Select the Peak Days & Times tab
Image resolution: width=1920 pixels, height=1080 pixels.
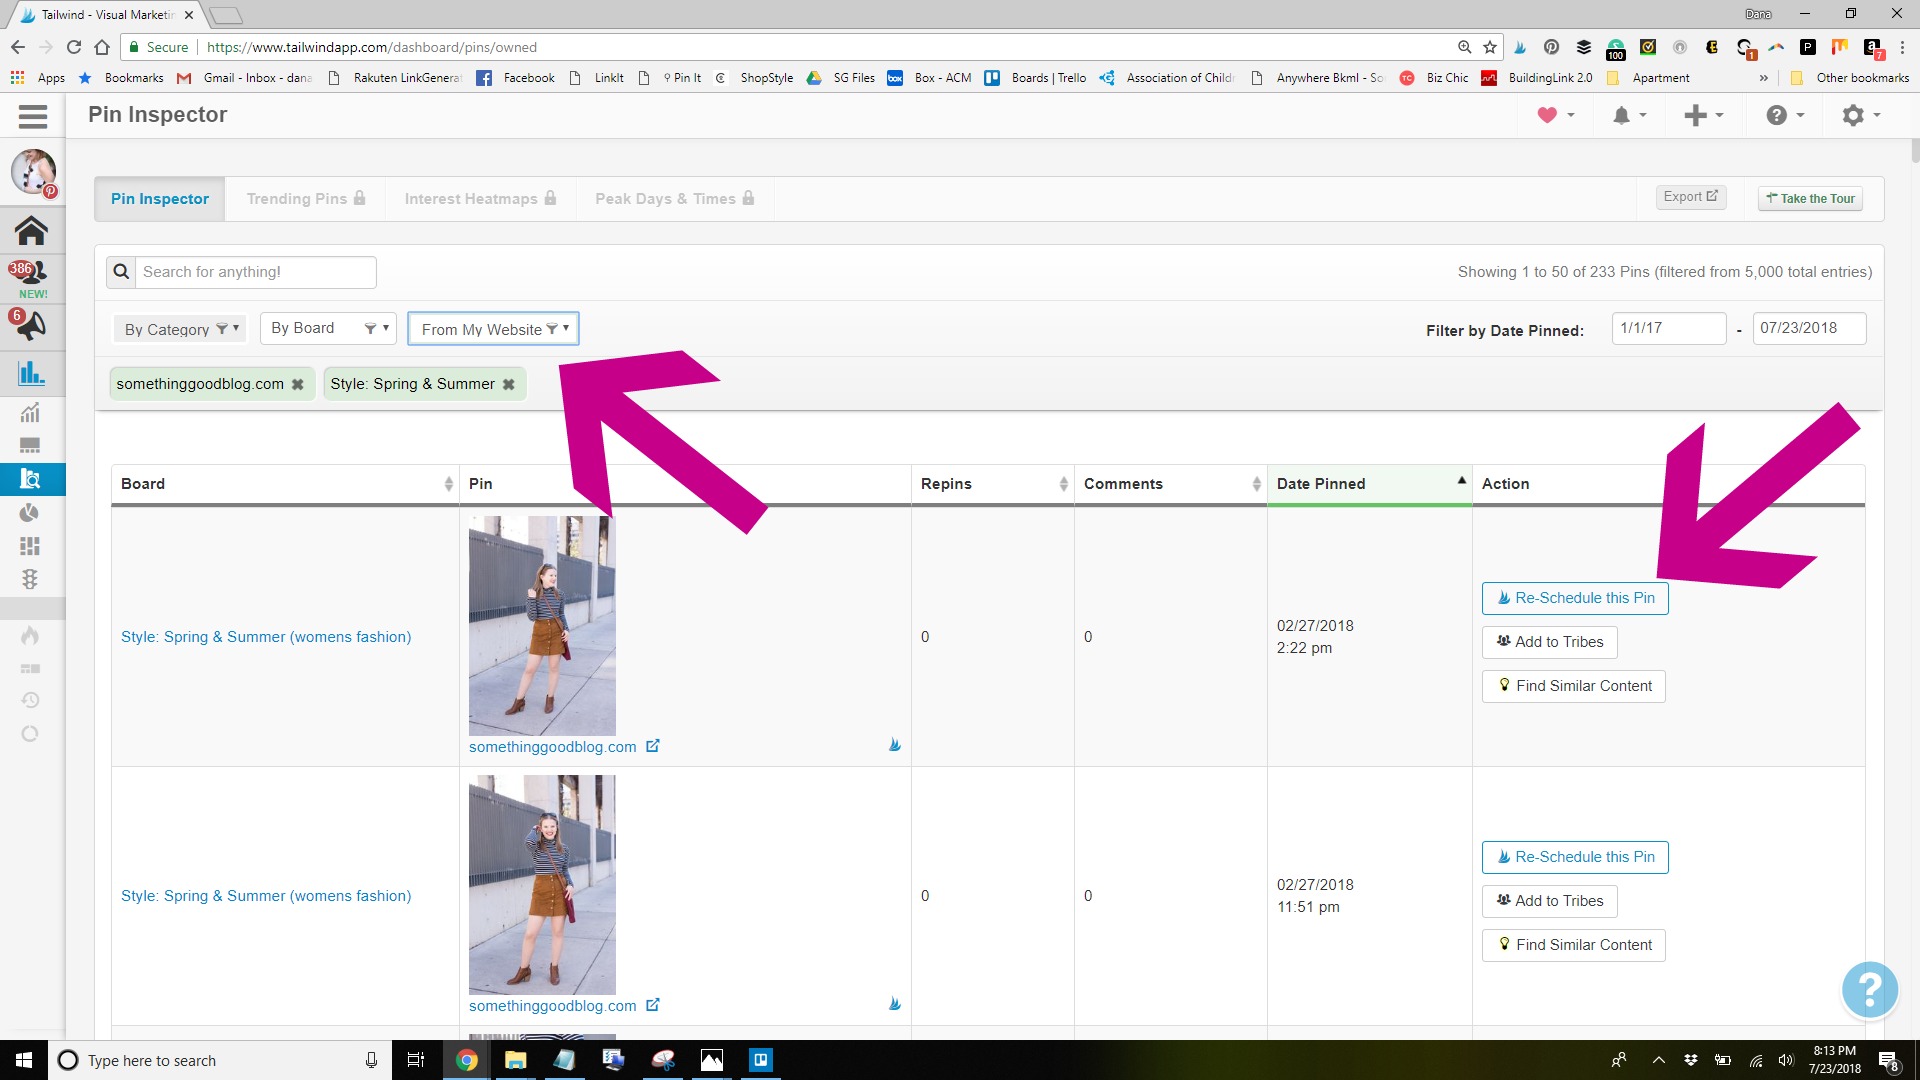(674, 199)
